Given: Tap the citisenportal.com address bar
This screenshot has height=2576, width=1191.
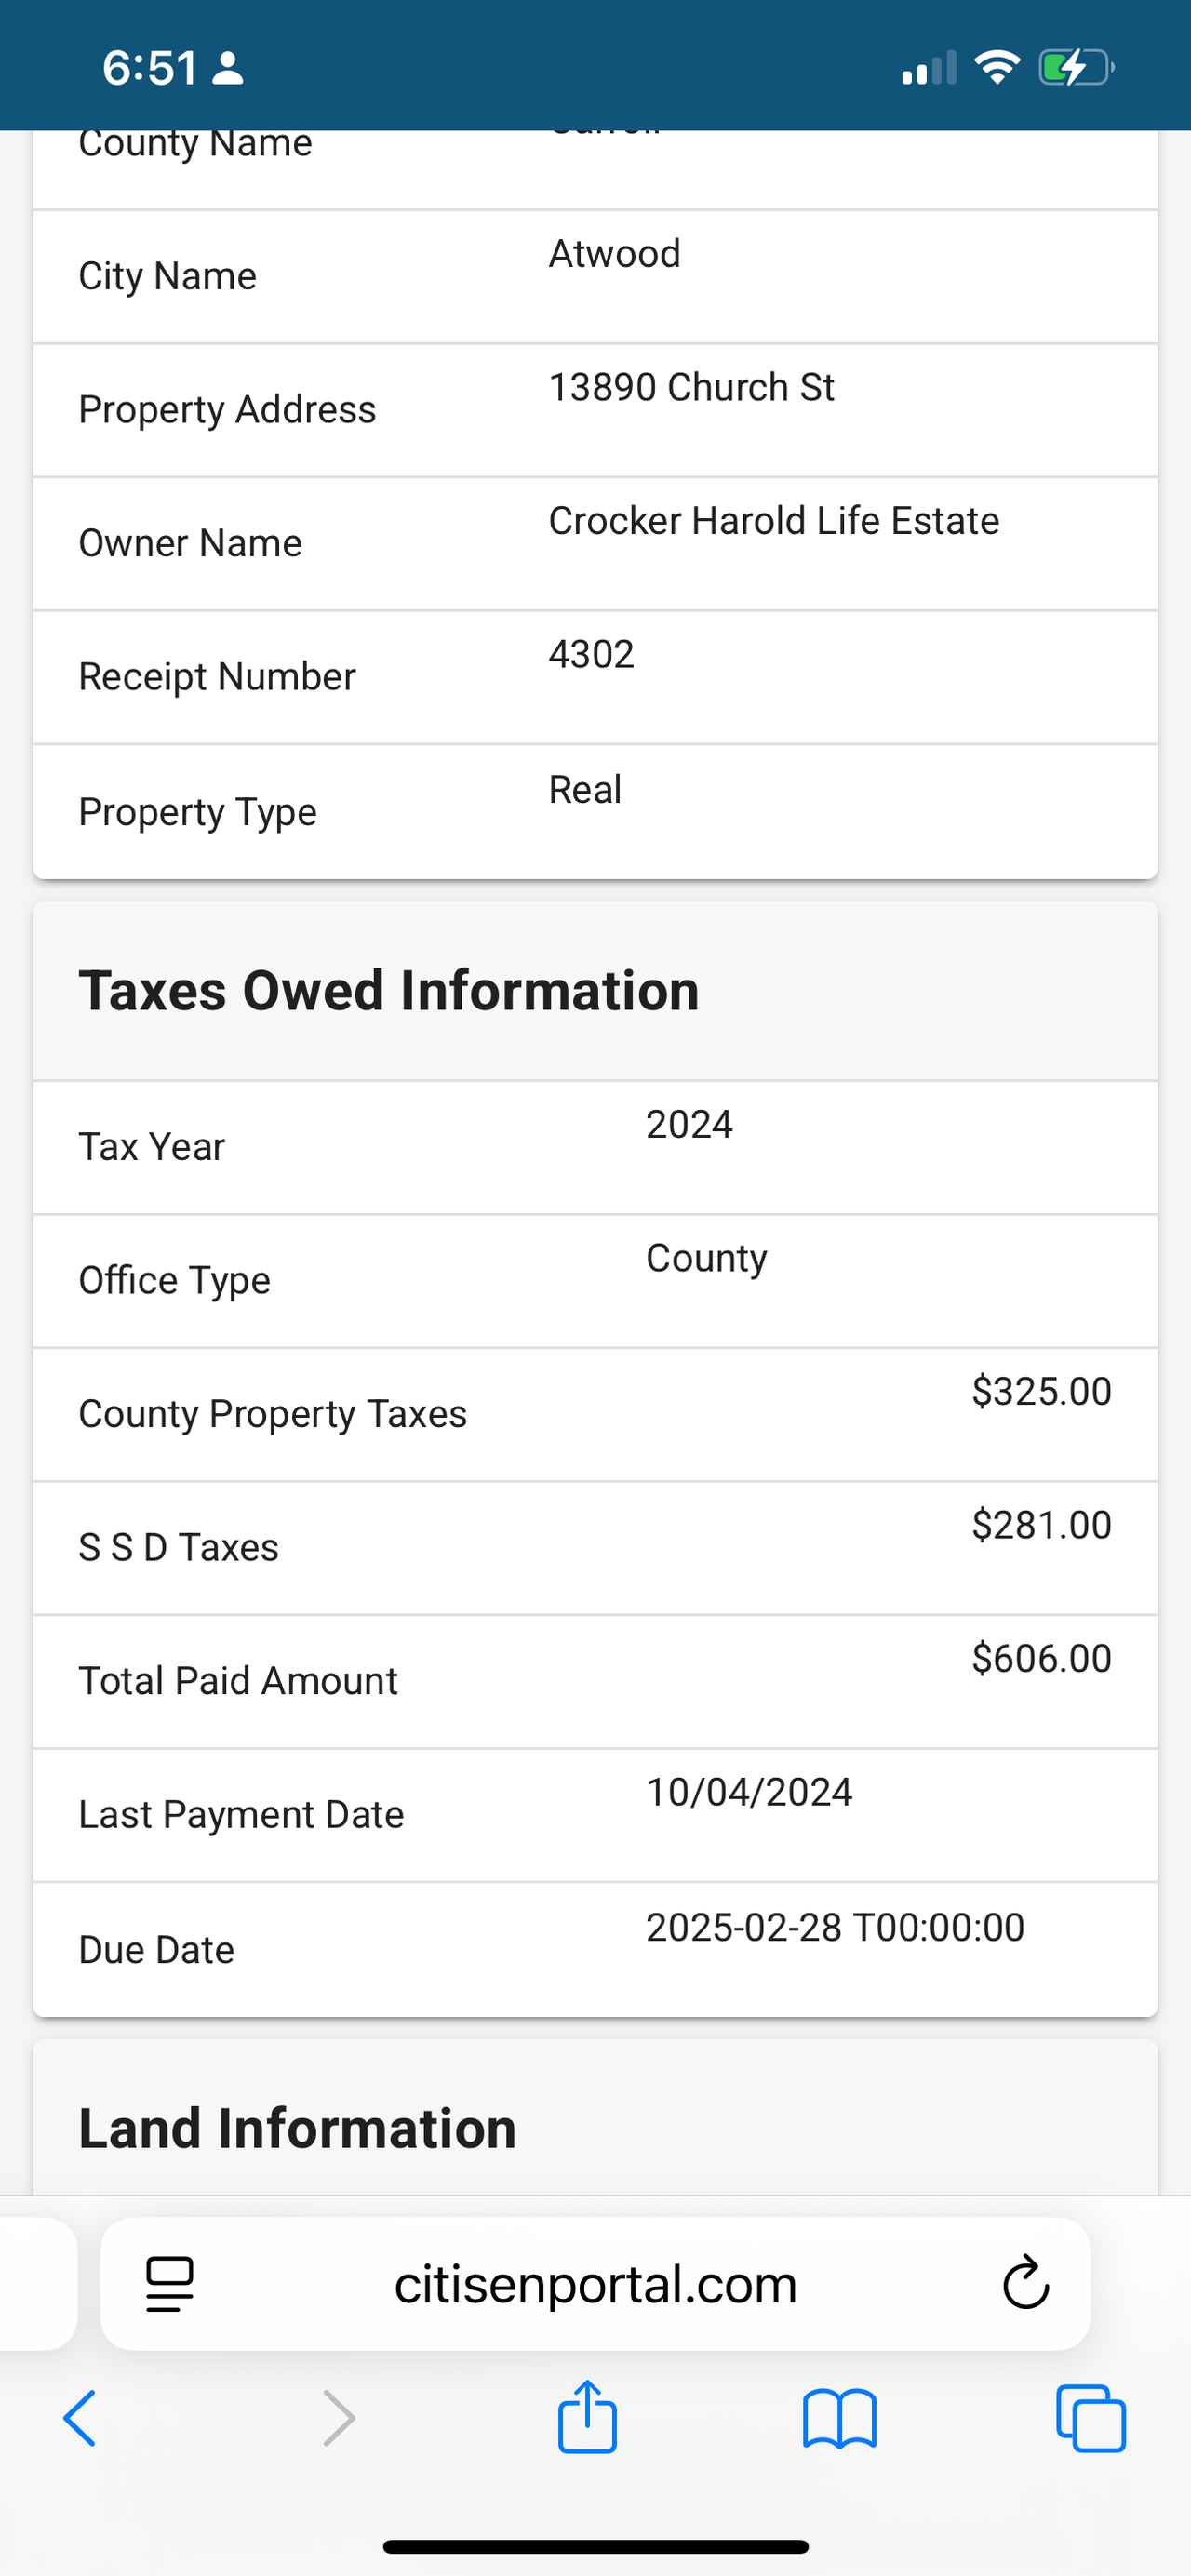Looking at the screenshot, I should (x=595, y=2284).
